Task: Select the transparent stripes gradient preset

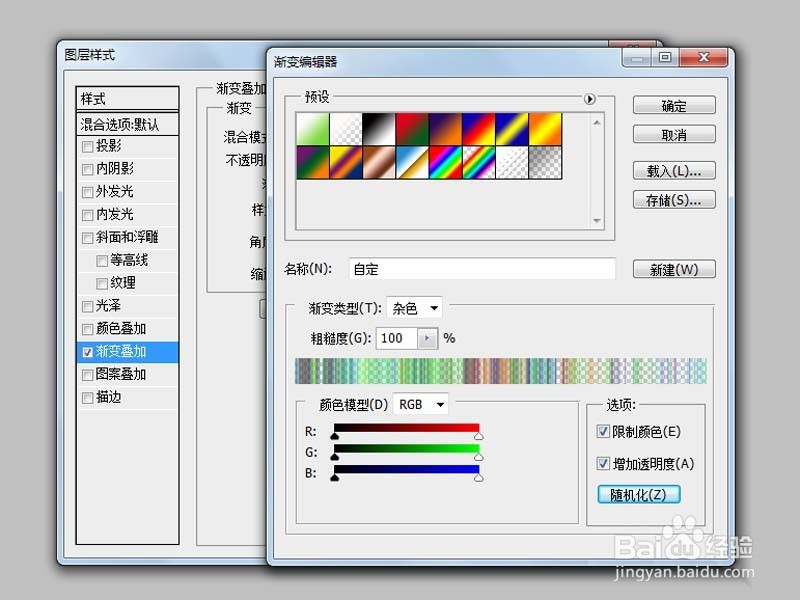Action: (x=512, y=161)
